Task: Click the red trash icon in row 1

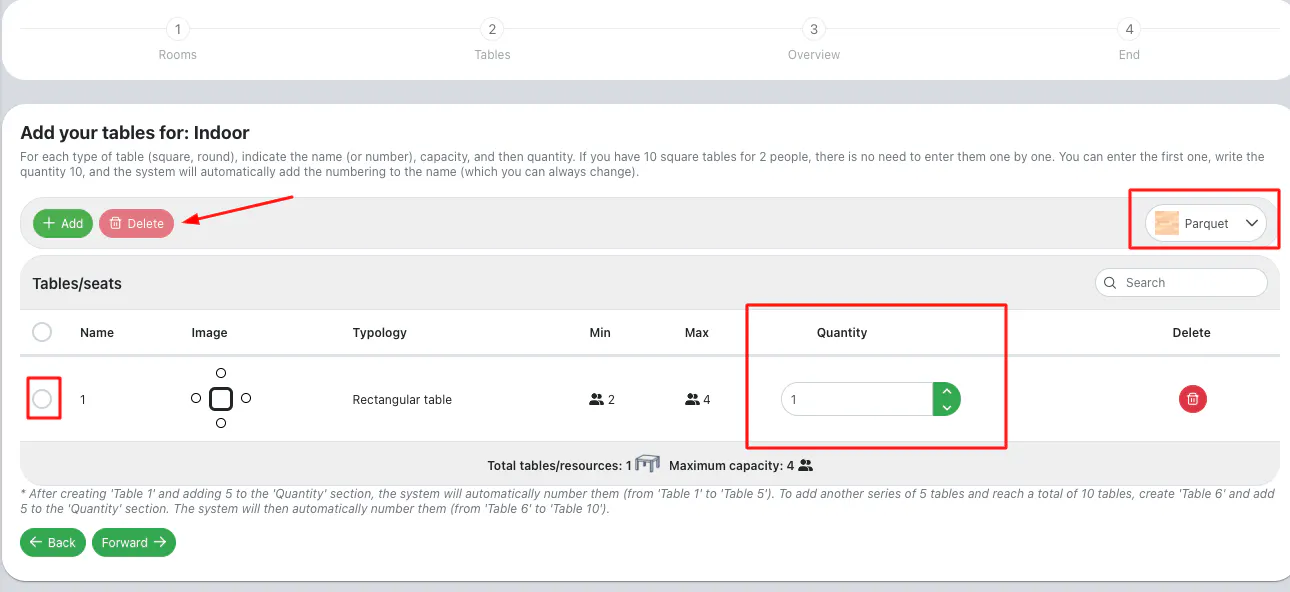Action: coord(1192,399)
